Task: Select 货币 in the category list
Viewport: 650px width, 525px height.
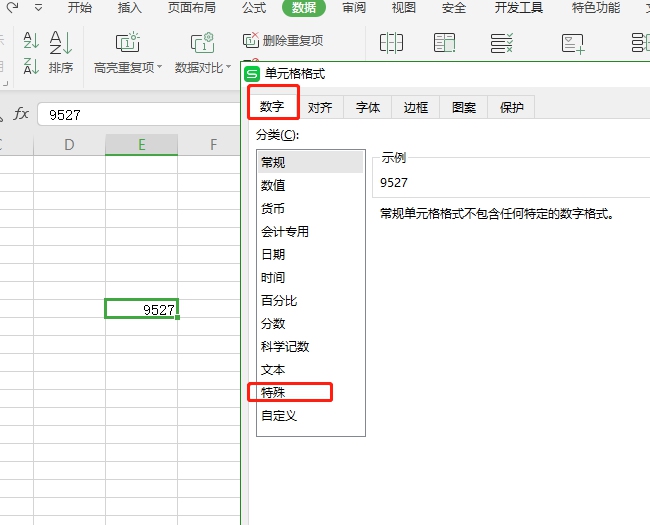Action: 310,208
